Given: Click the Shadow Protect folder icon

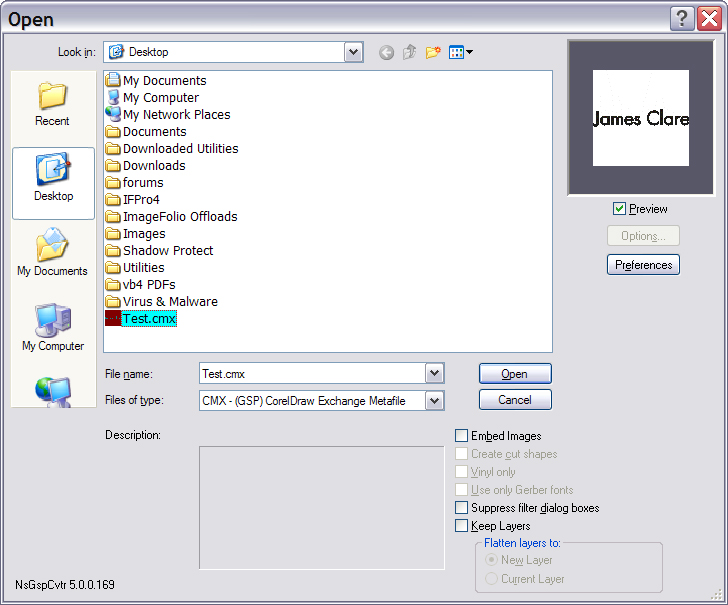Looking at the screenshot, I should (x=113, y=251).
